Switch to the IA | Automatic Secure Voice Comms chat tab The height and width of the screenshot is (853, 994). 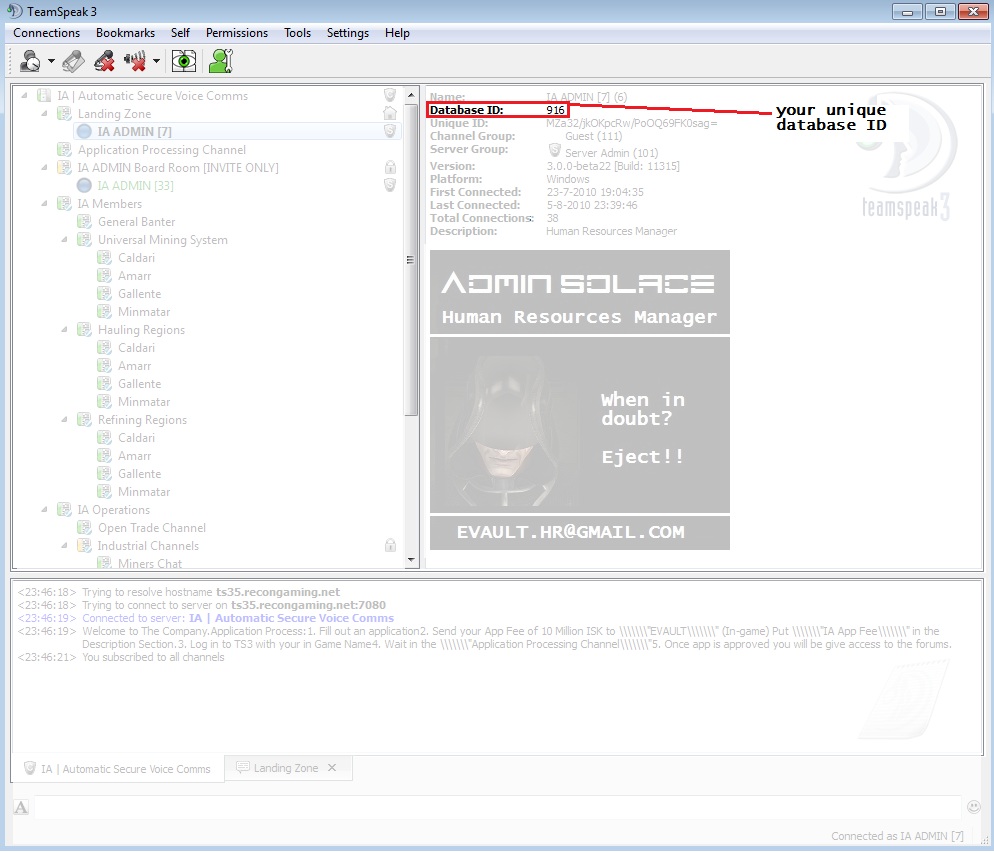(117, 769)
